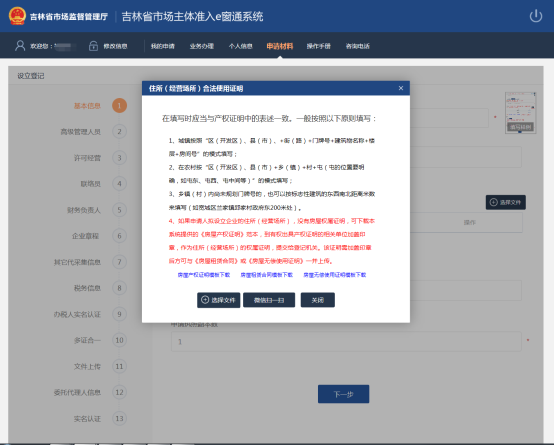Click step circle 5 for 财务负责人
The image size is (554, 445).
(x=119, y=210)
